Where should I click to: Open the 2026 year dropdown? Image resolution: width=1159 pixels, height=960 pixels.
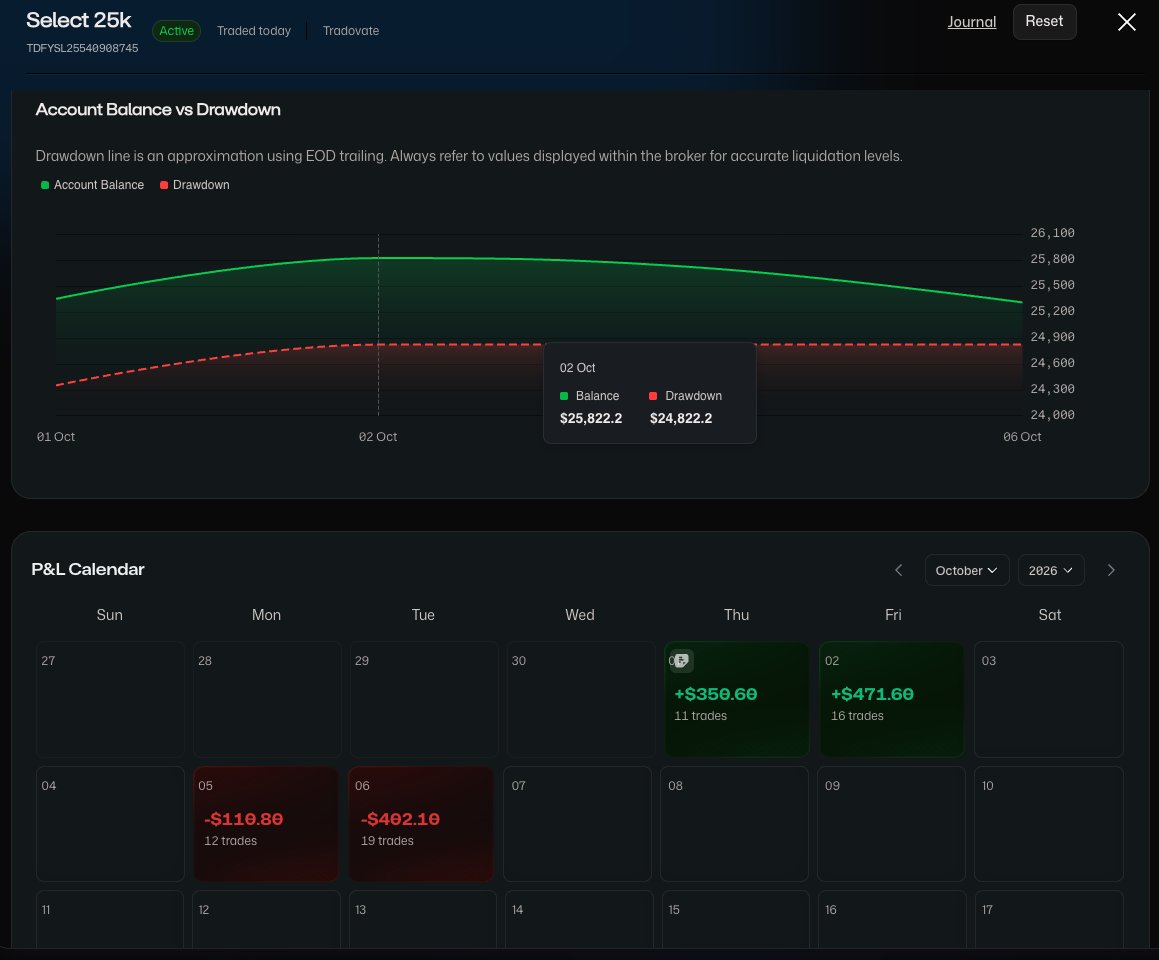[x=1050, y=570]
